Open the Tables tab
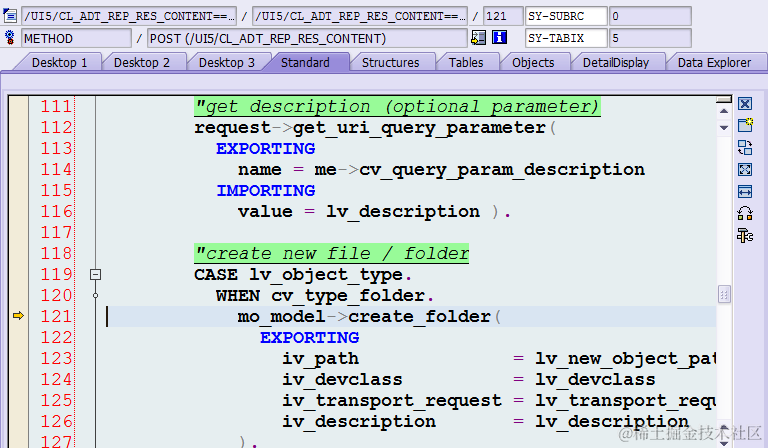The image size is (768, 448). click(x=466, y=63)
